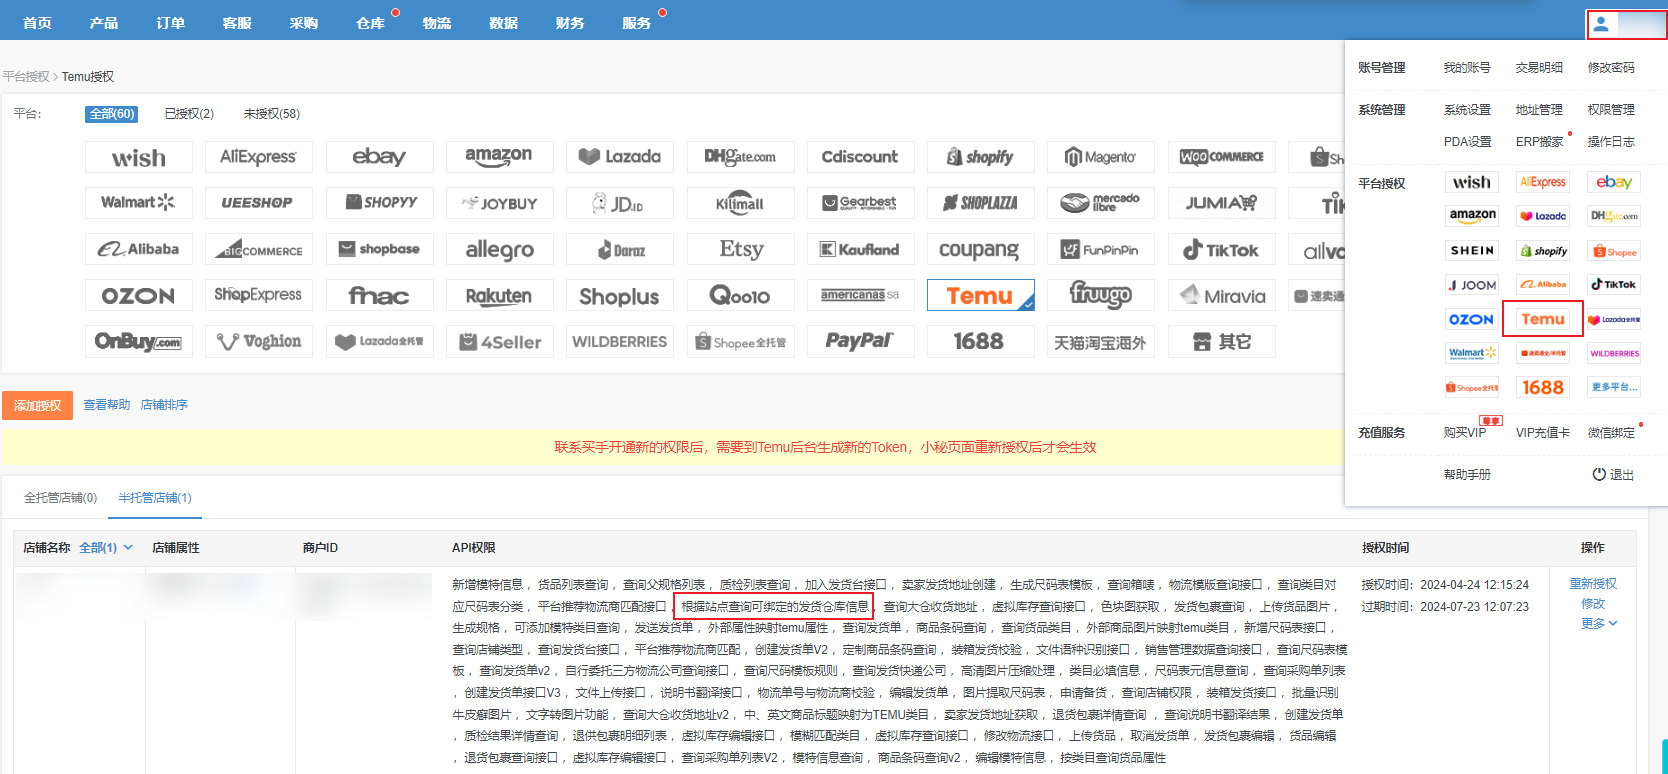Select the selected Temu tile in main grid
The height and width of the screenshot is (774, 1668).
click(x=980, y=295)
